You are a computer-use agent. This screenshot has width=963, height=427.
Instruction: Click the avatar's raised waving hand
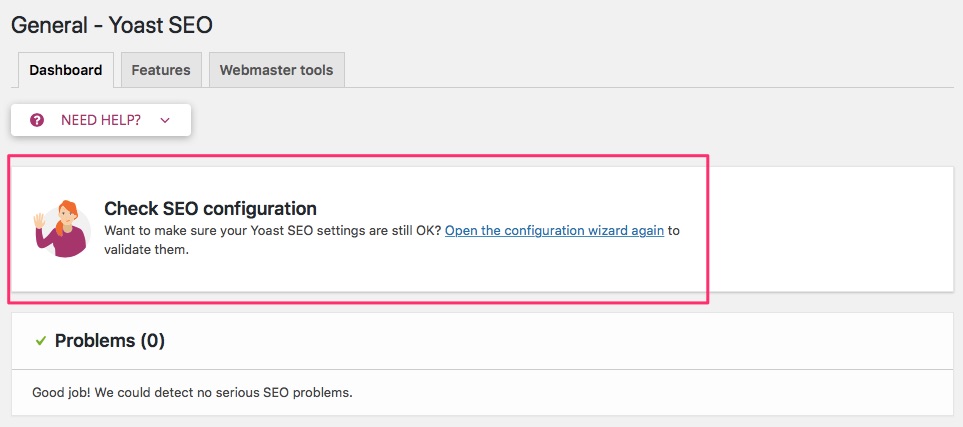point(39,221)
